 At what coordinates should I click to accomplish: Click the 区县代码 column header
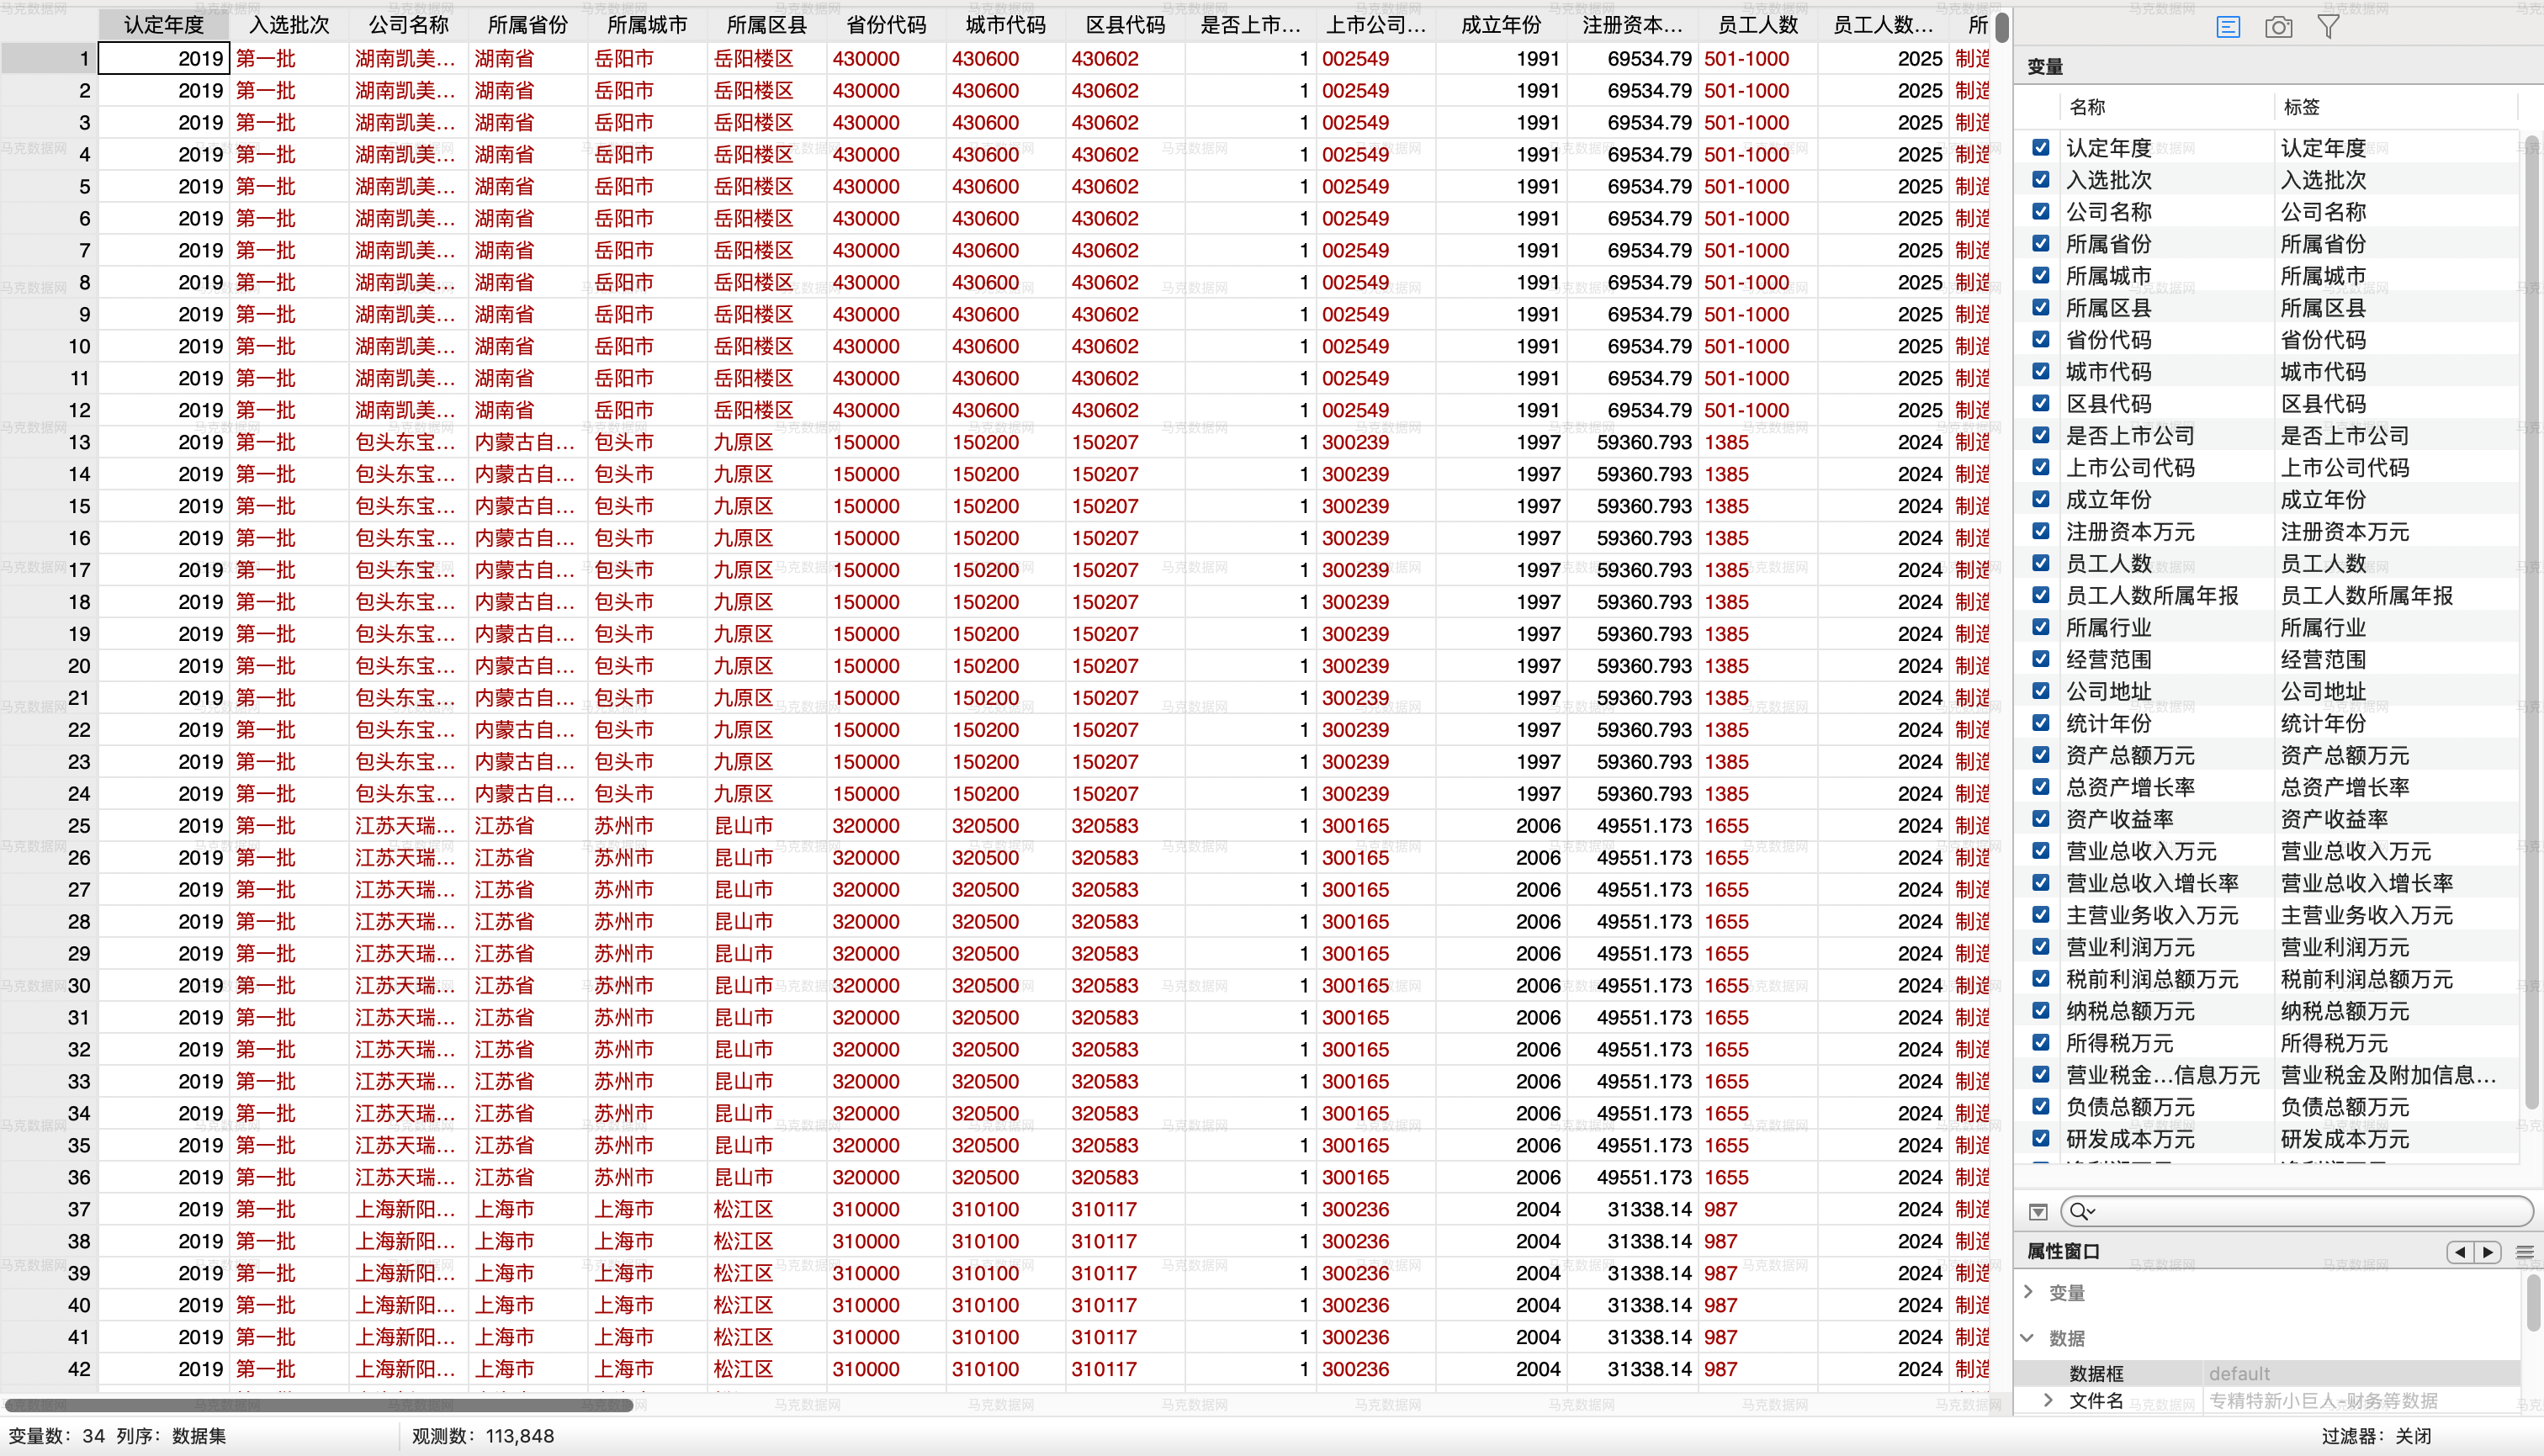(x=1125, y=25)
